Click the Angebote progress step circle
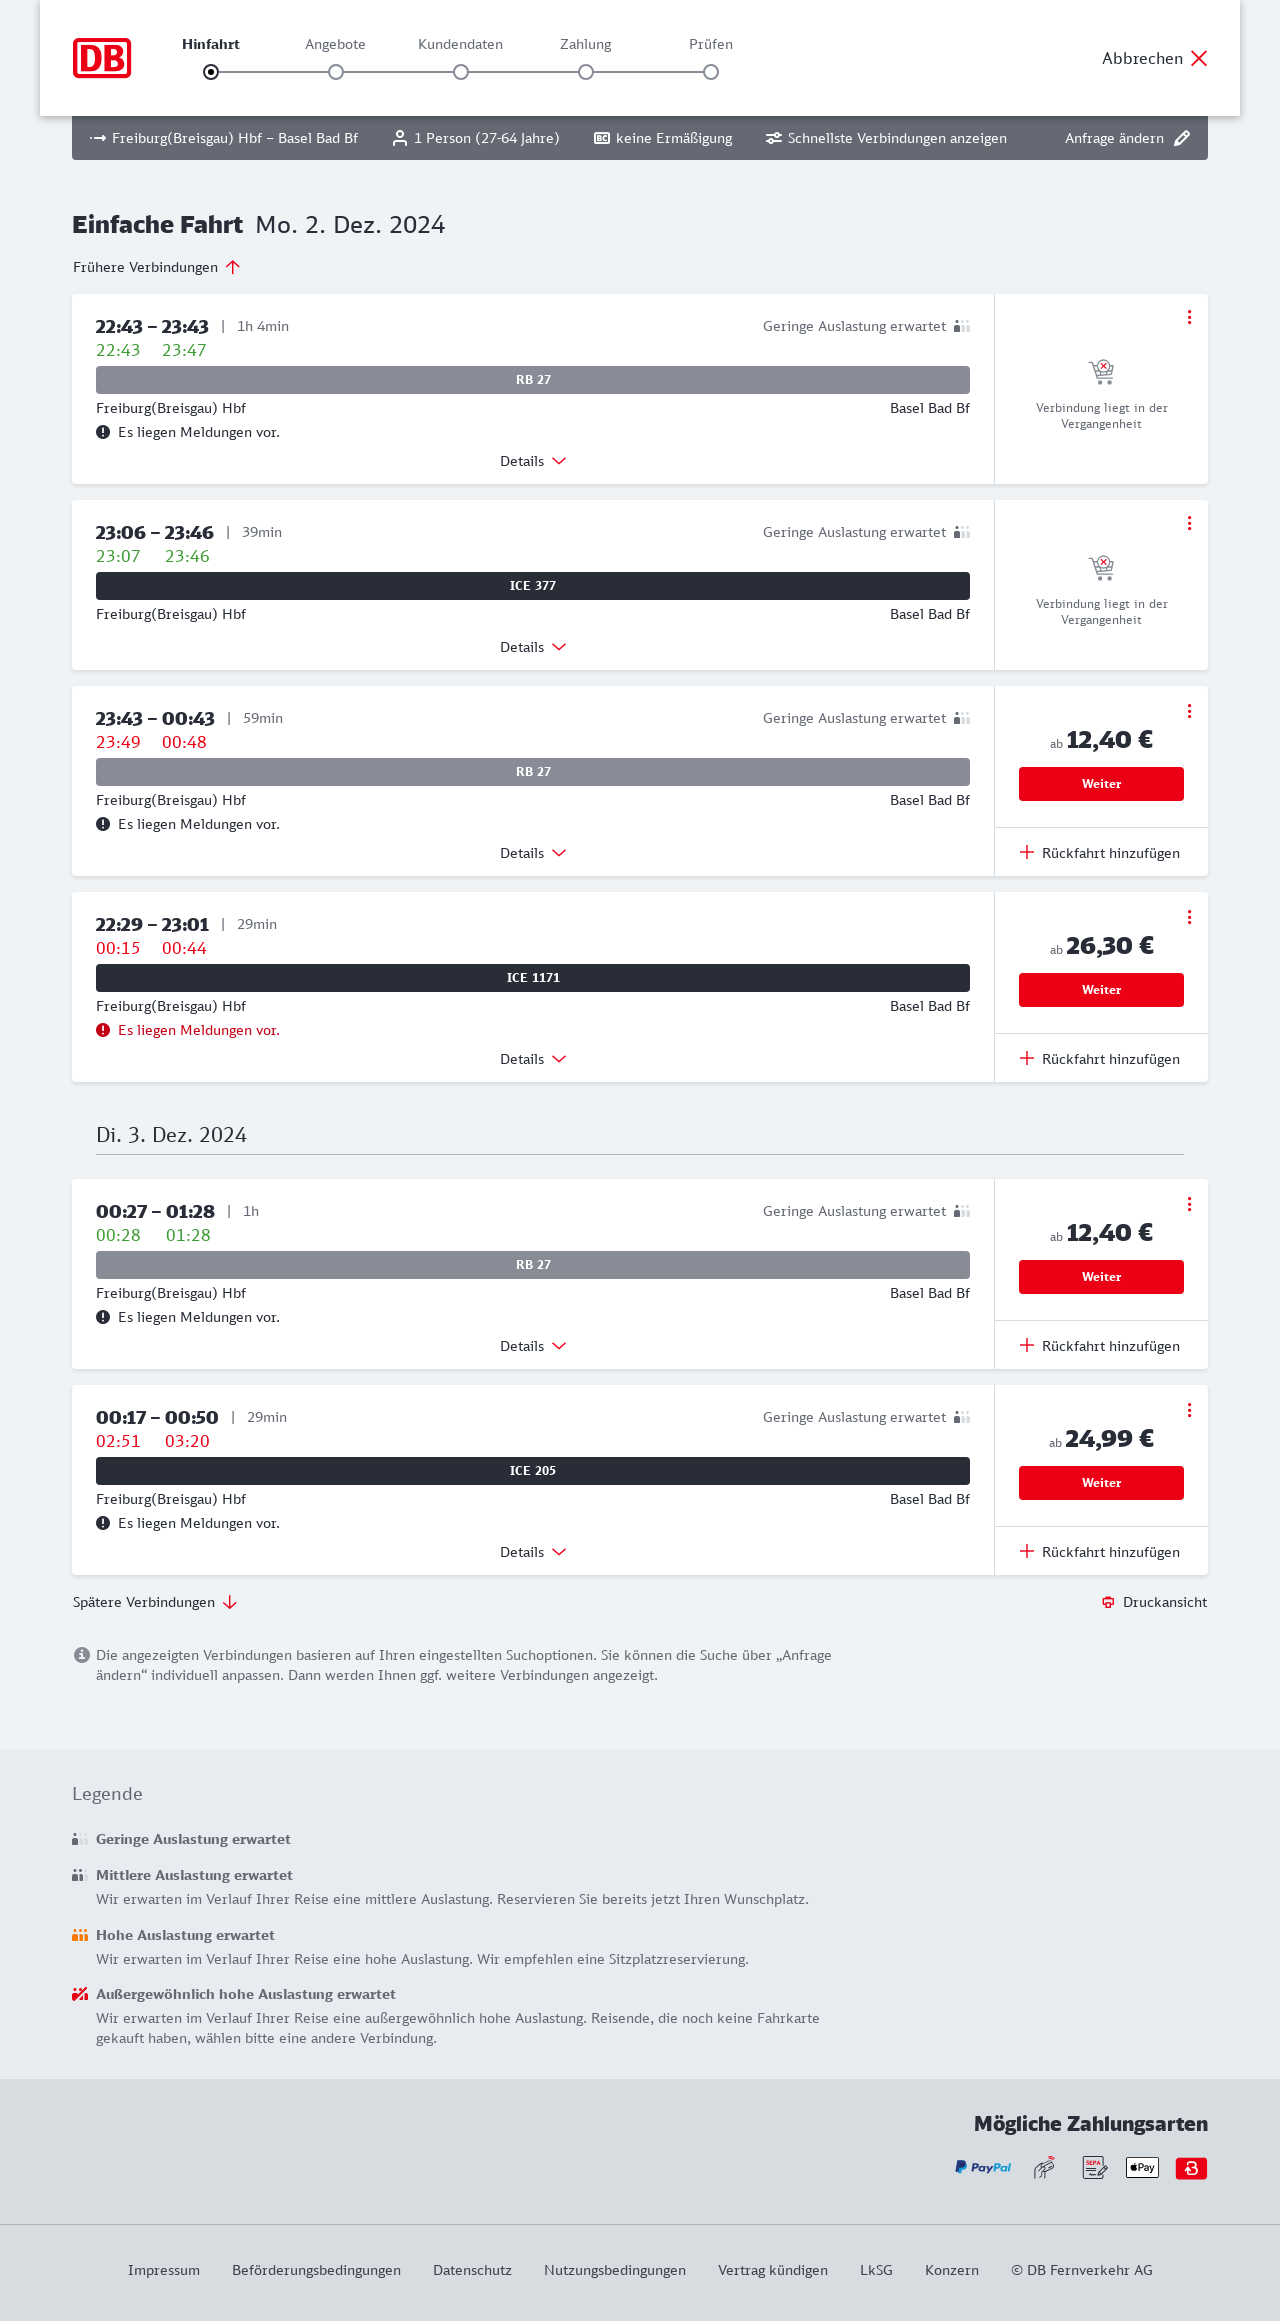Image resolution: width=1280 pixels, height=2321 pixels. [336, 72]
